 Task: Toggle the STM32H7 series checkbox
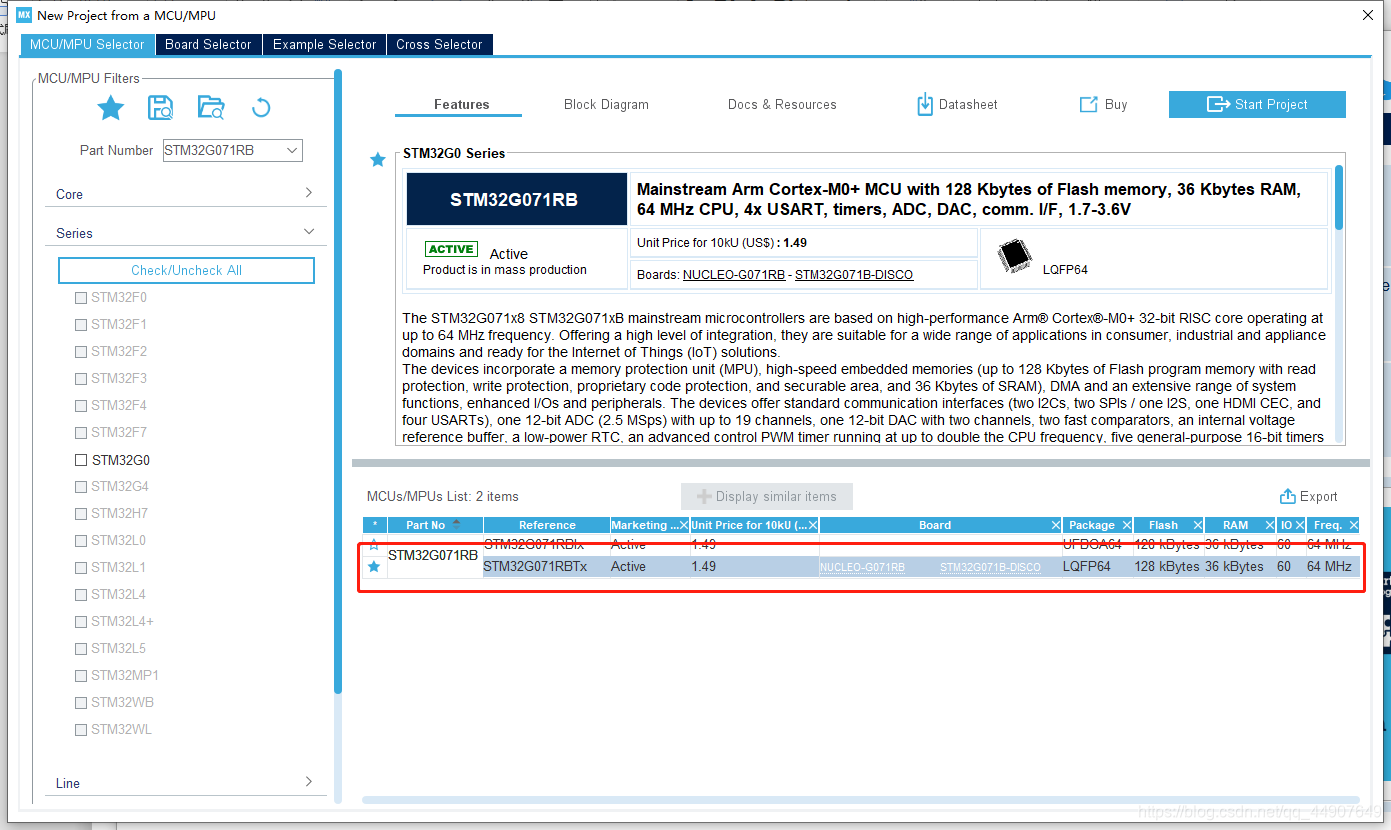tap(80, 514)
